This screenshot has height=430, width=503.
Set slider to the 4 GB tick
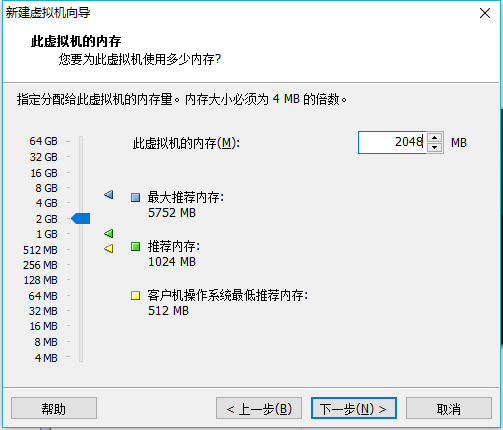coord(81,203)
